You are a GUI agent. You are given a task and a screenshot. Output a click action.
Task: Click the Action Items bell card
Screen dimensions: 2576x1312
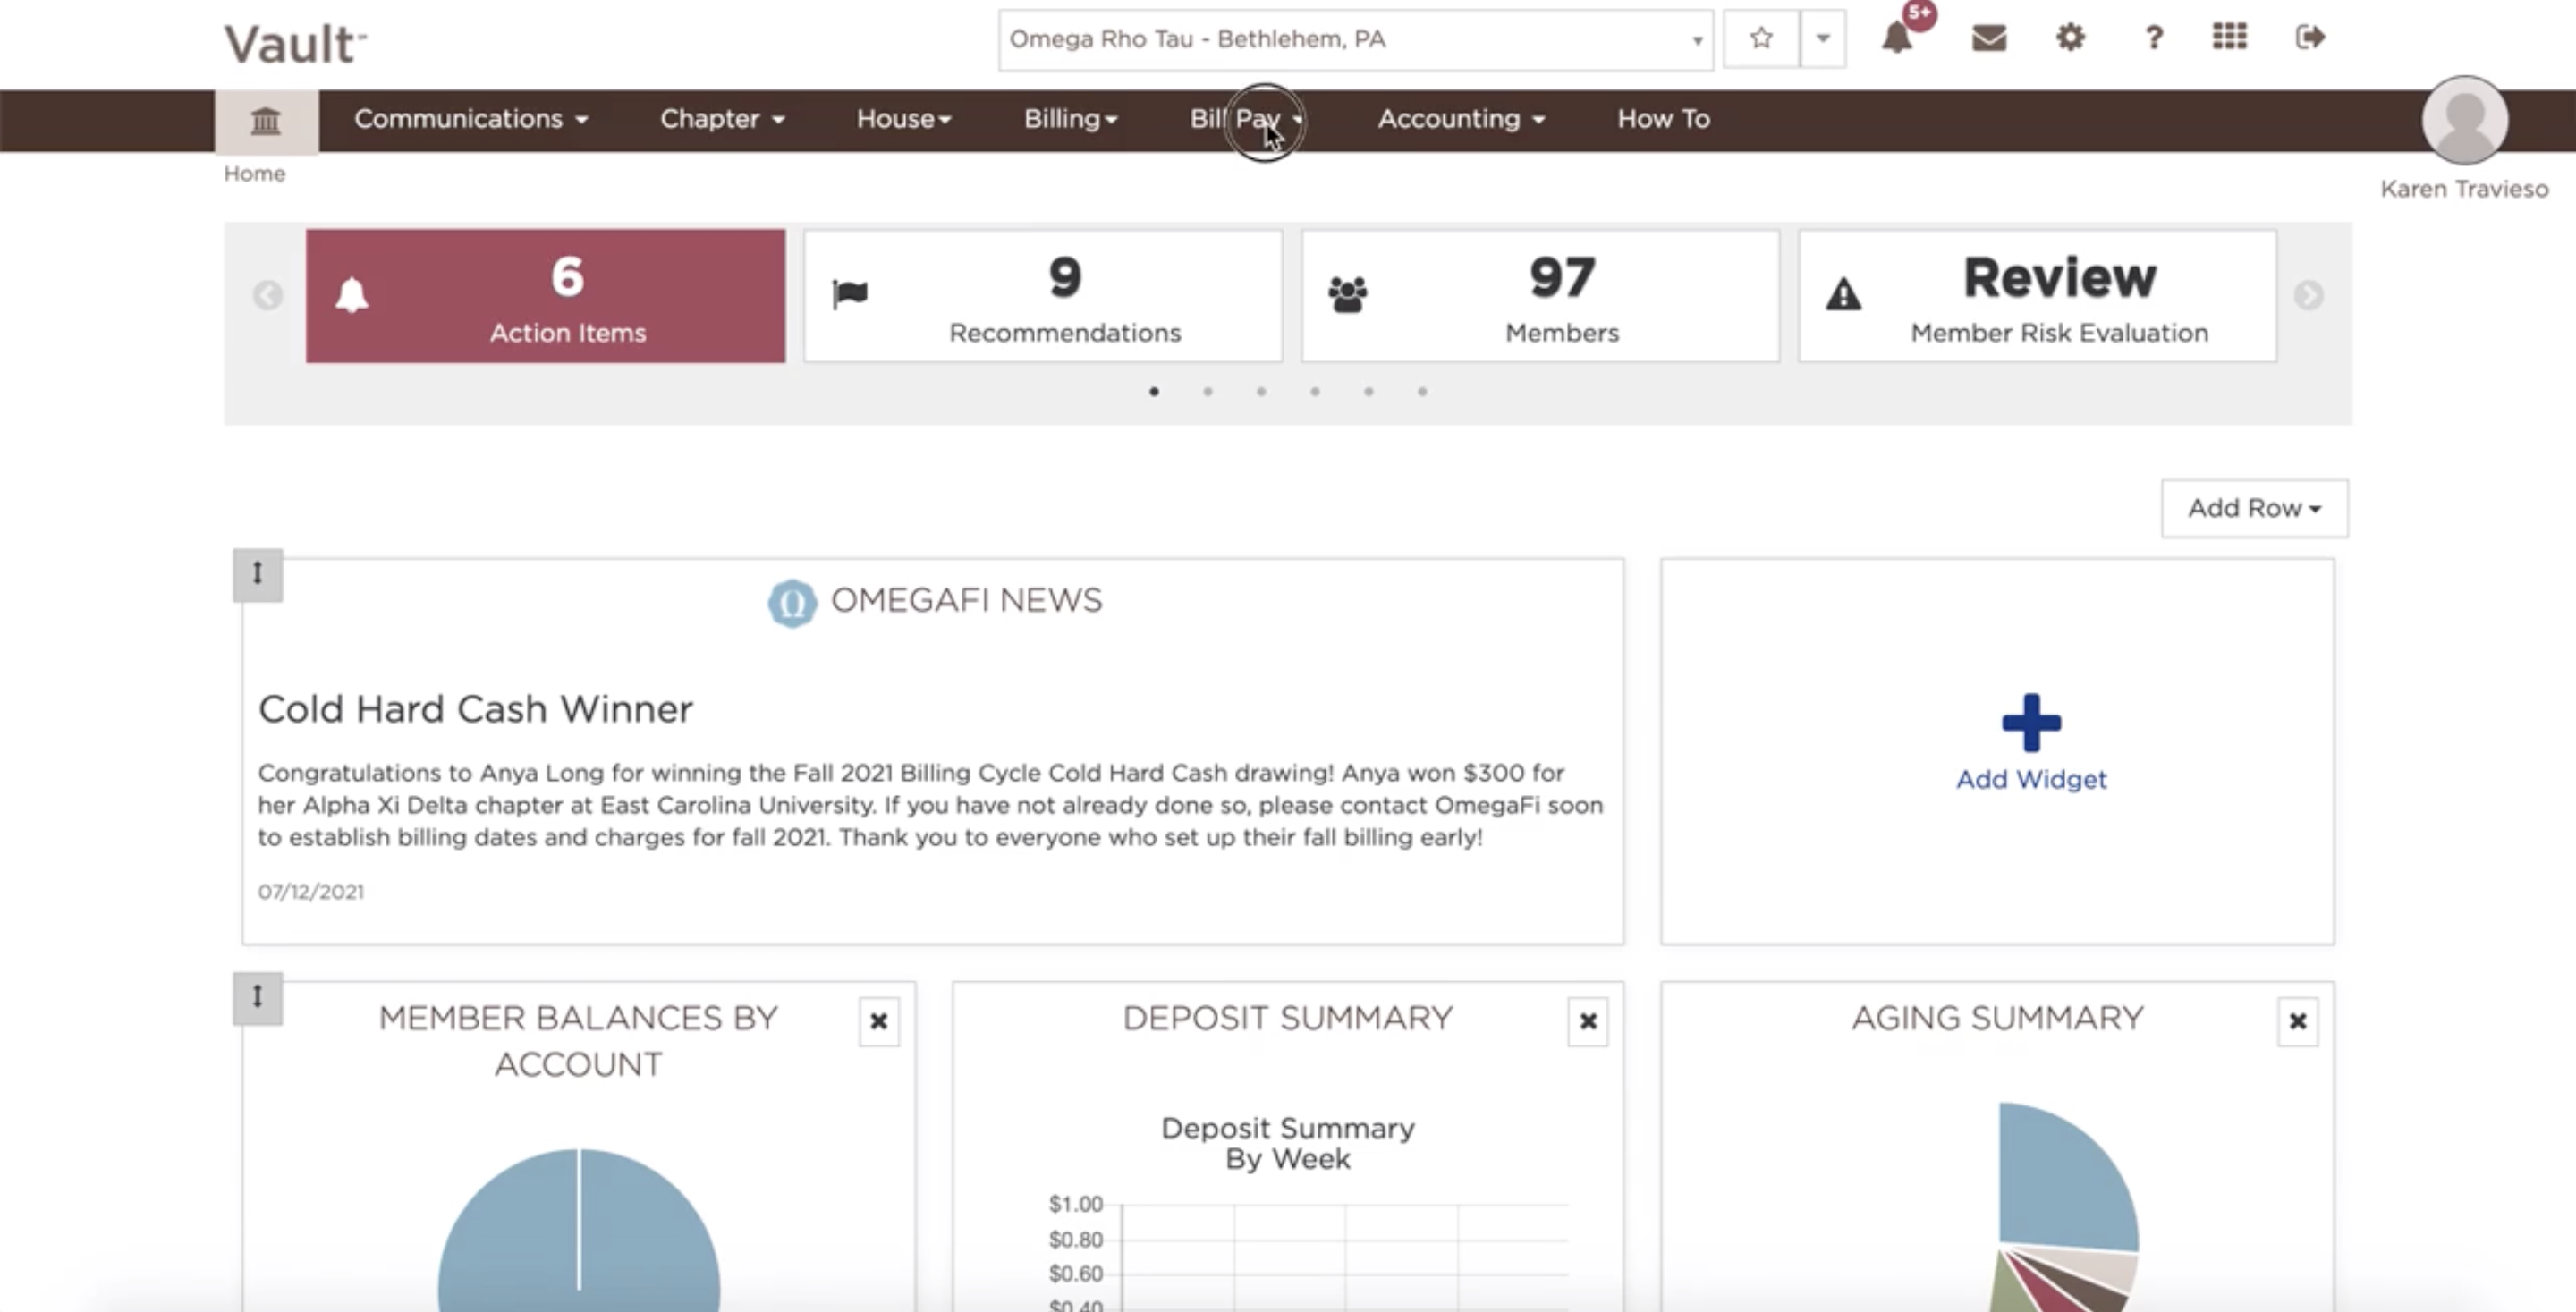(x=545, y=296)
